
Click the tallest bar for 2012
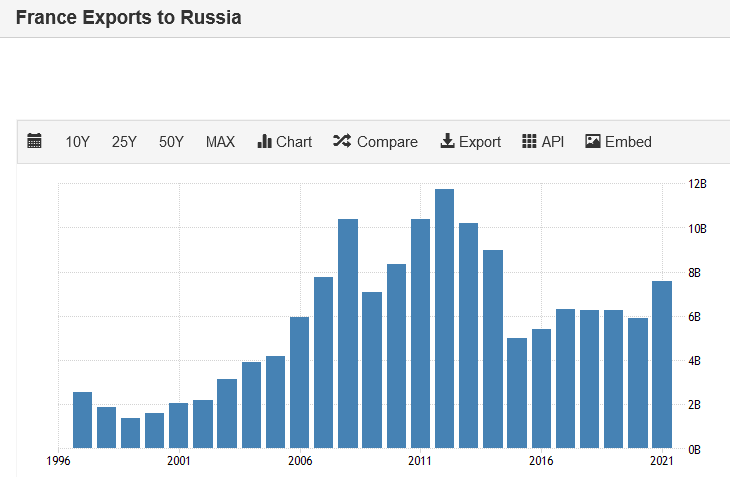click(445, 319)
